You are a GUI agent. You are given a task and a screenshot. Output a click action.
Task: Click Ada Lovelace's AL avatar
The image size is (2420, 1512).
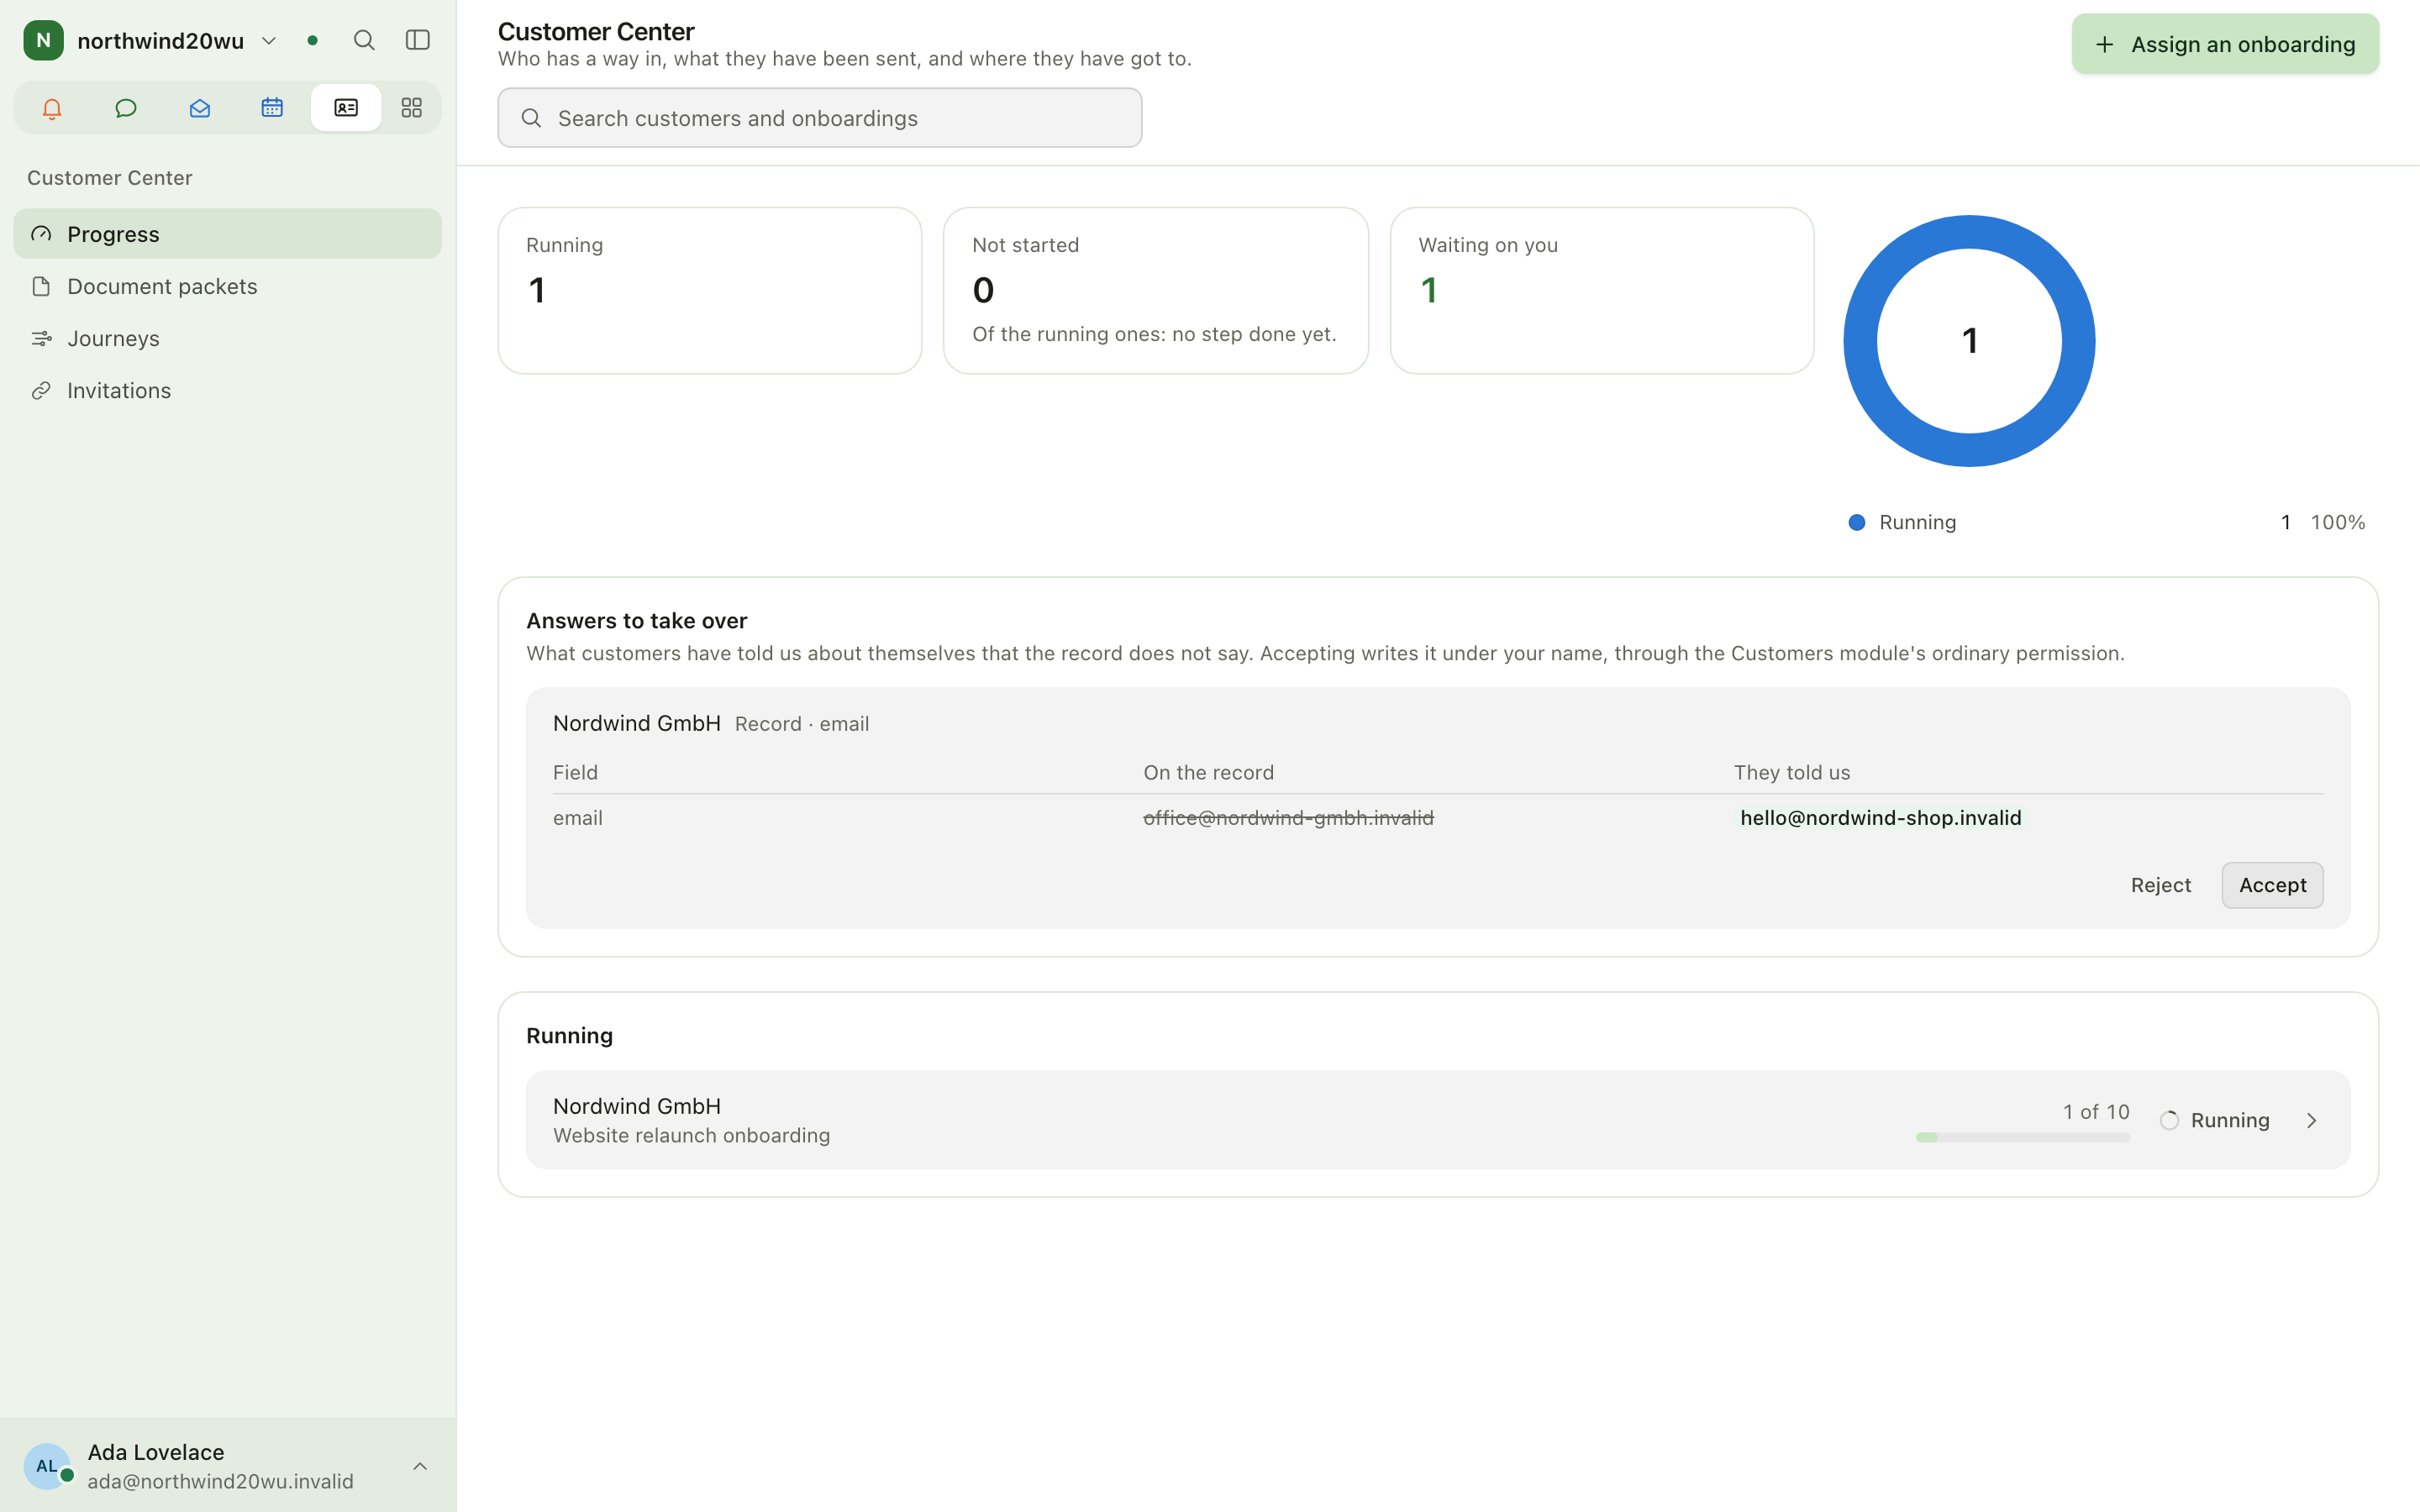point(47,1466)
